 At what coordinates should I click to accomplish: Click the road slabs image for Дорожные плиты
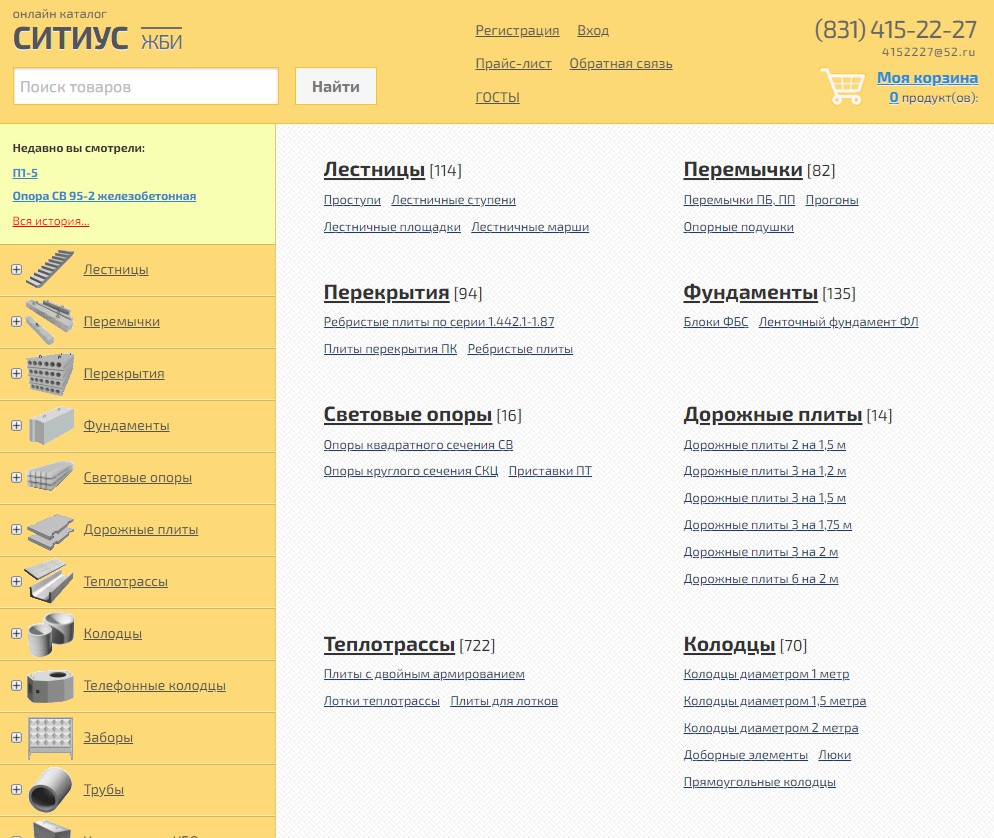pos(50,531)
